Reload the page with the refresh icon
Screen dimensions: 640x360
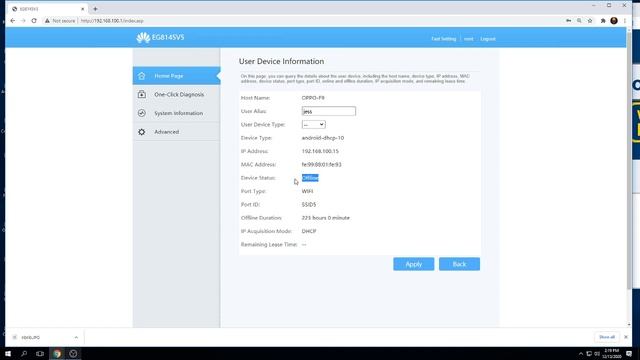(34, 21)
